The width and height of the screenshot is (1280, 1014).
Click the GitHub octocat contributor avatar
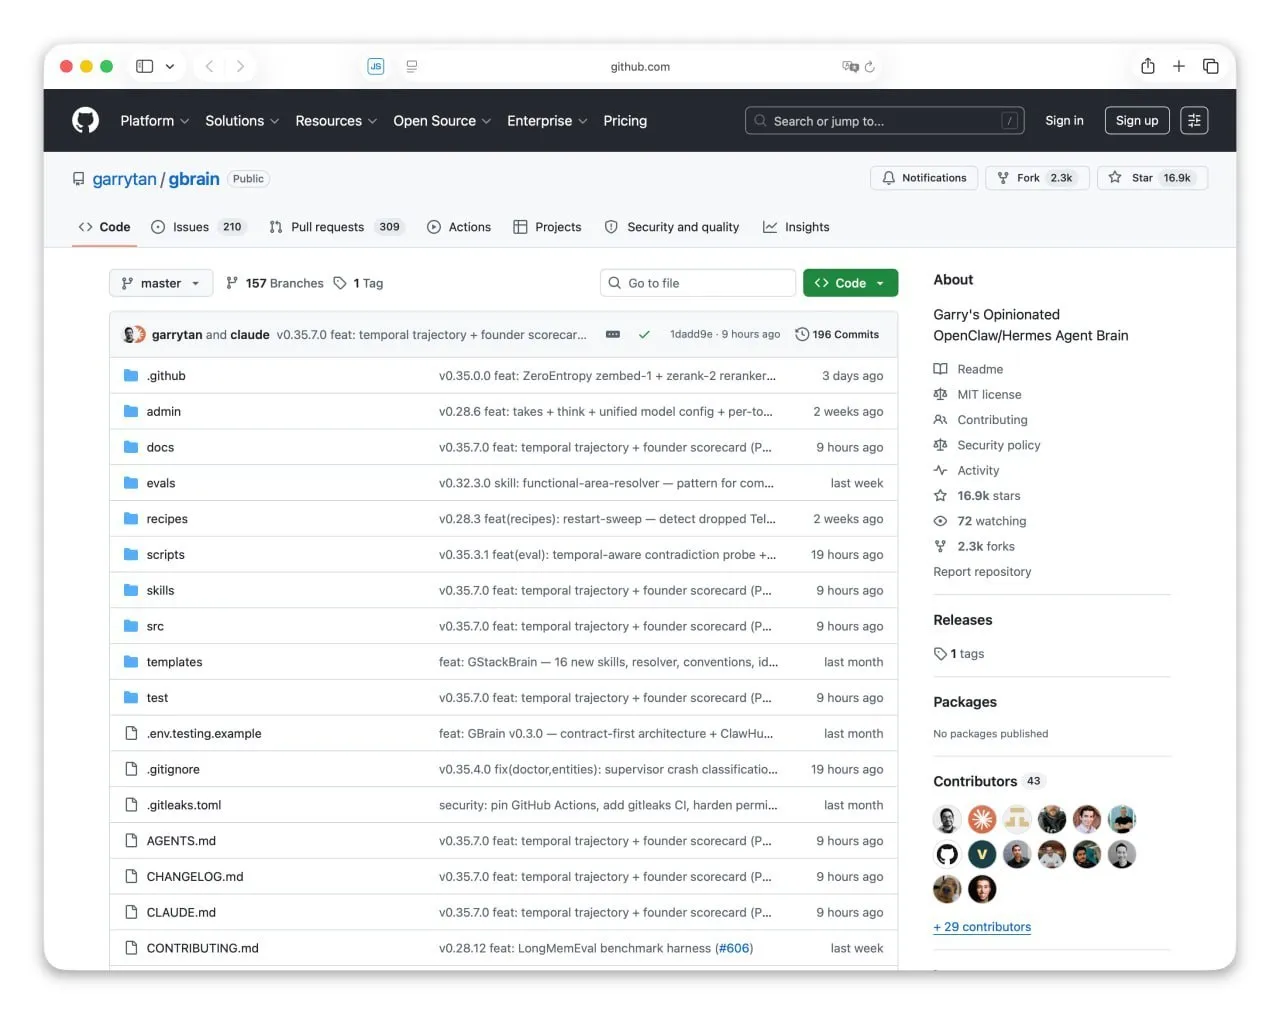(947, 855)
